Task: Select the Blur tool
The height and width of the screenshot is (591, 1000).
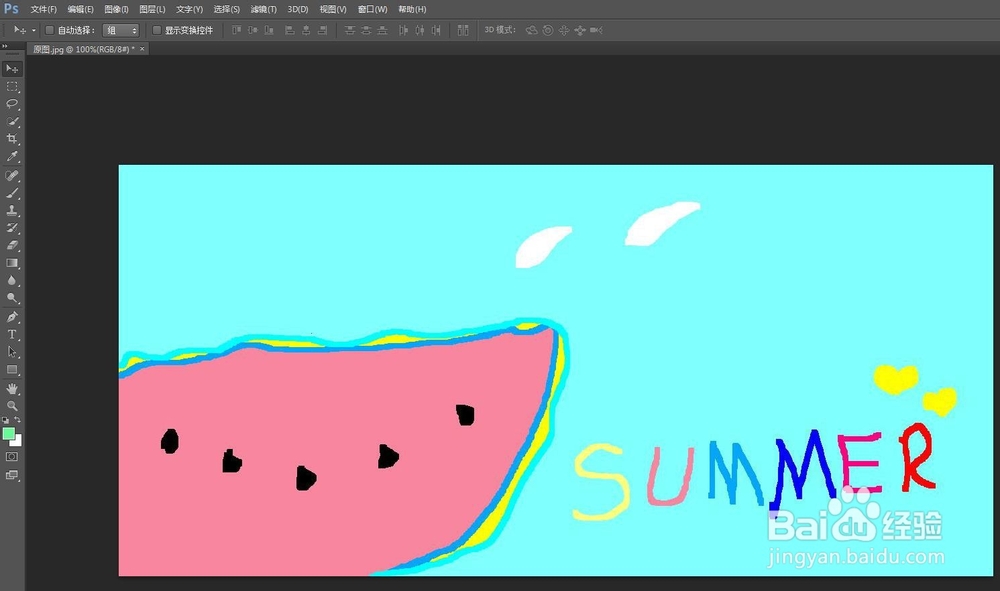Action: pos(12,280)
